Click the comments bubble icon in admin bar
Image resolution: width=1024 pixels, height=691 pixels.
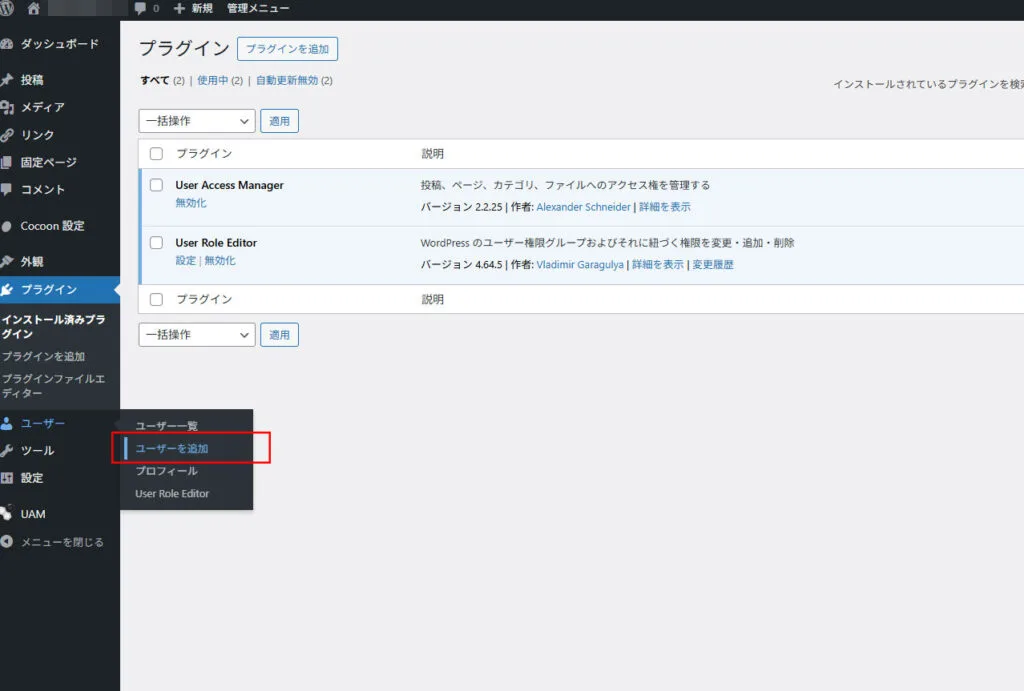140,9
